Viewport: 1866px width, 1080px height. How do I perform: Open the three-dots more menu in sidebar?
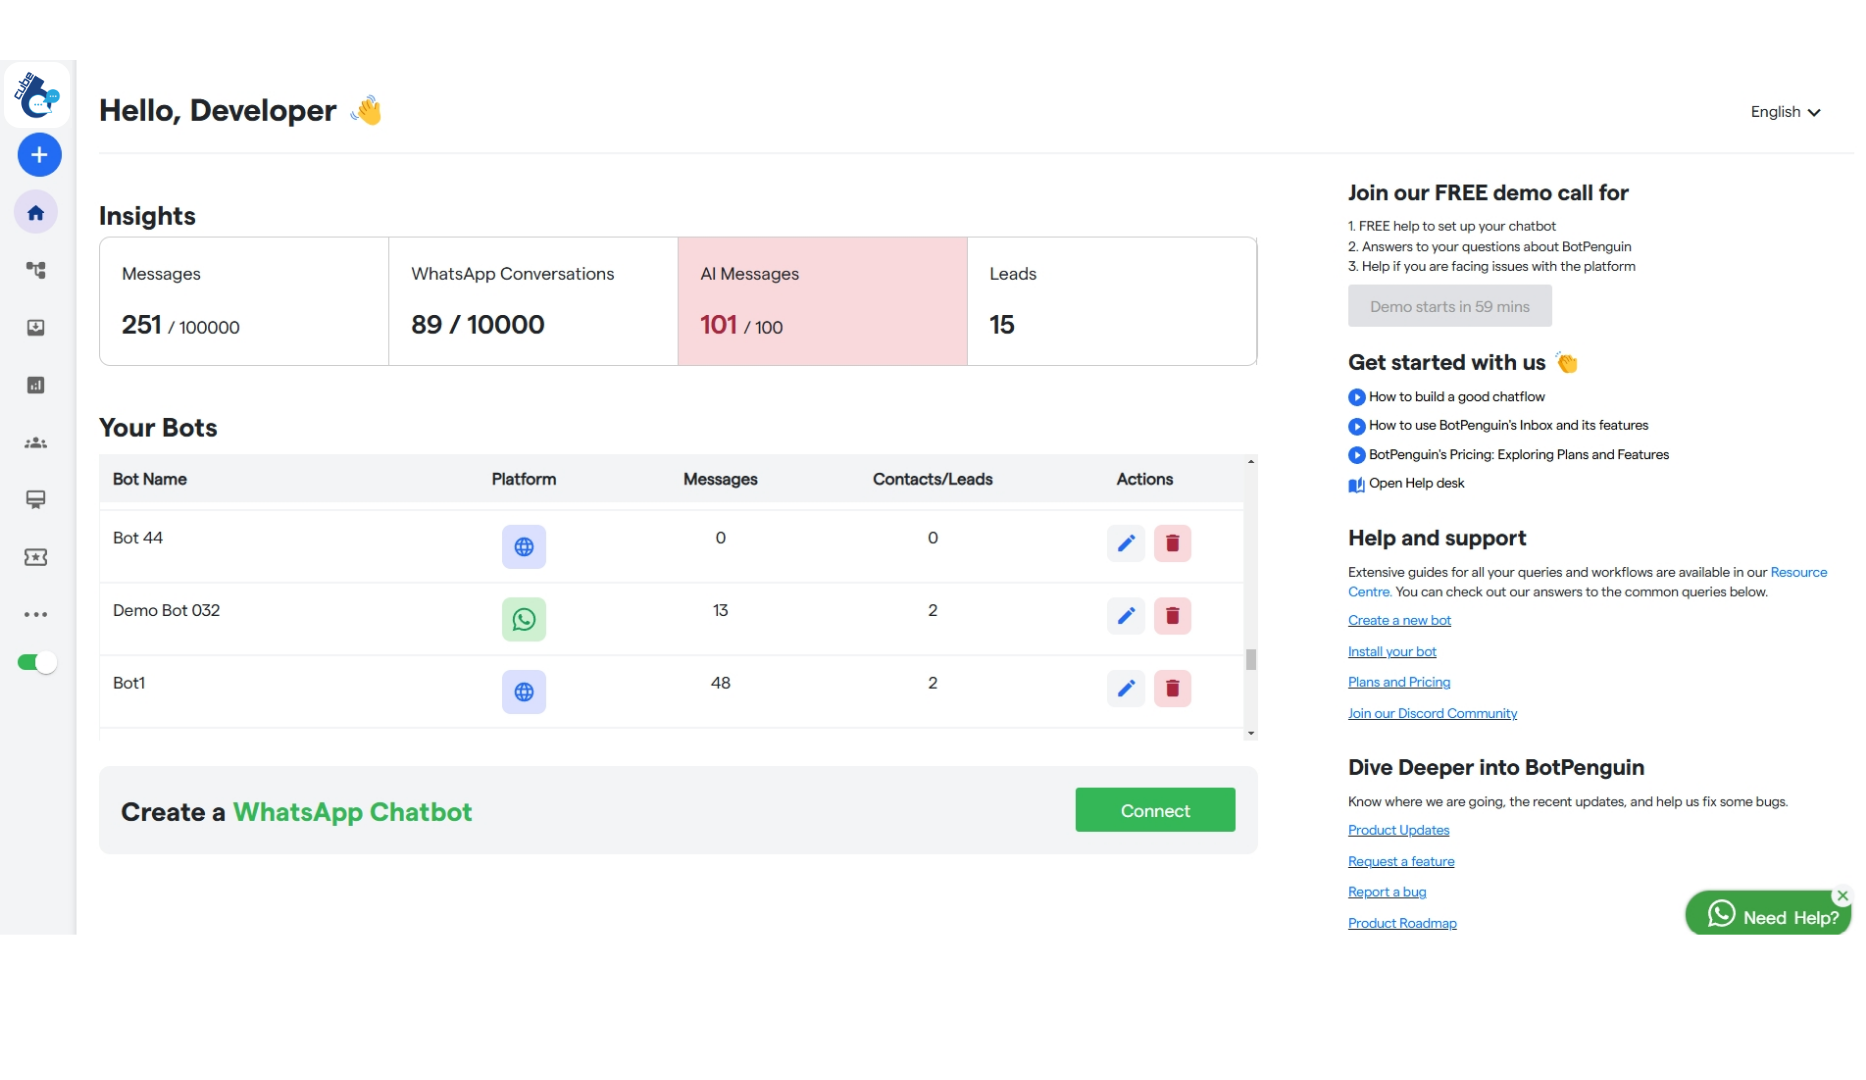point(36,615)
